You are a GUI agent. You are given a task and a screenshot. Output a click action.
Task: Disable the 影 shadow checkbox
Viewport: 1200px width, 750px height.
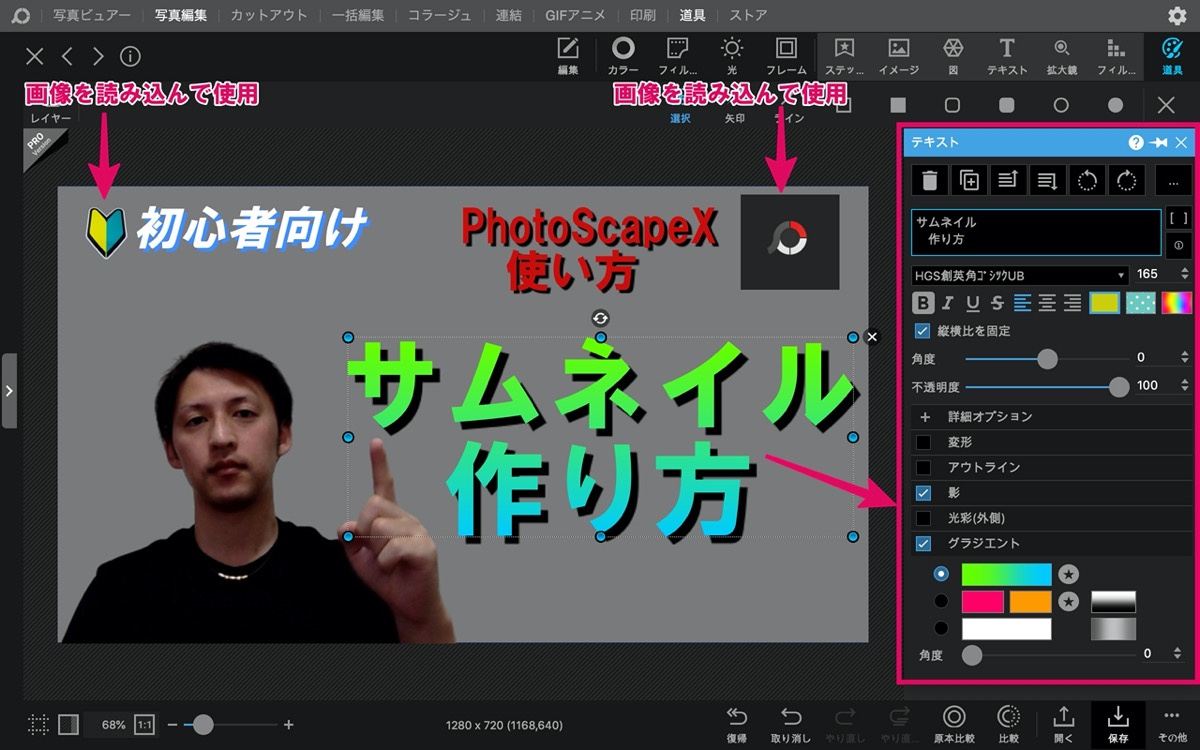coord(923,493)
